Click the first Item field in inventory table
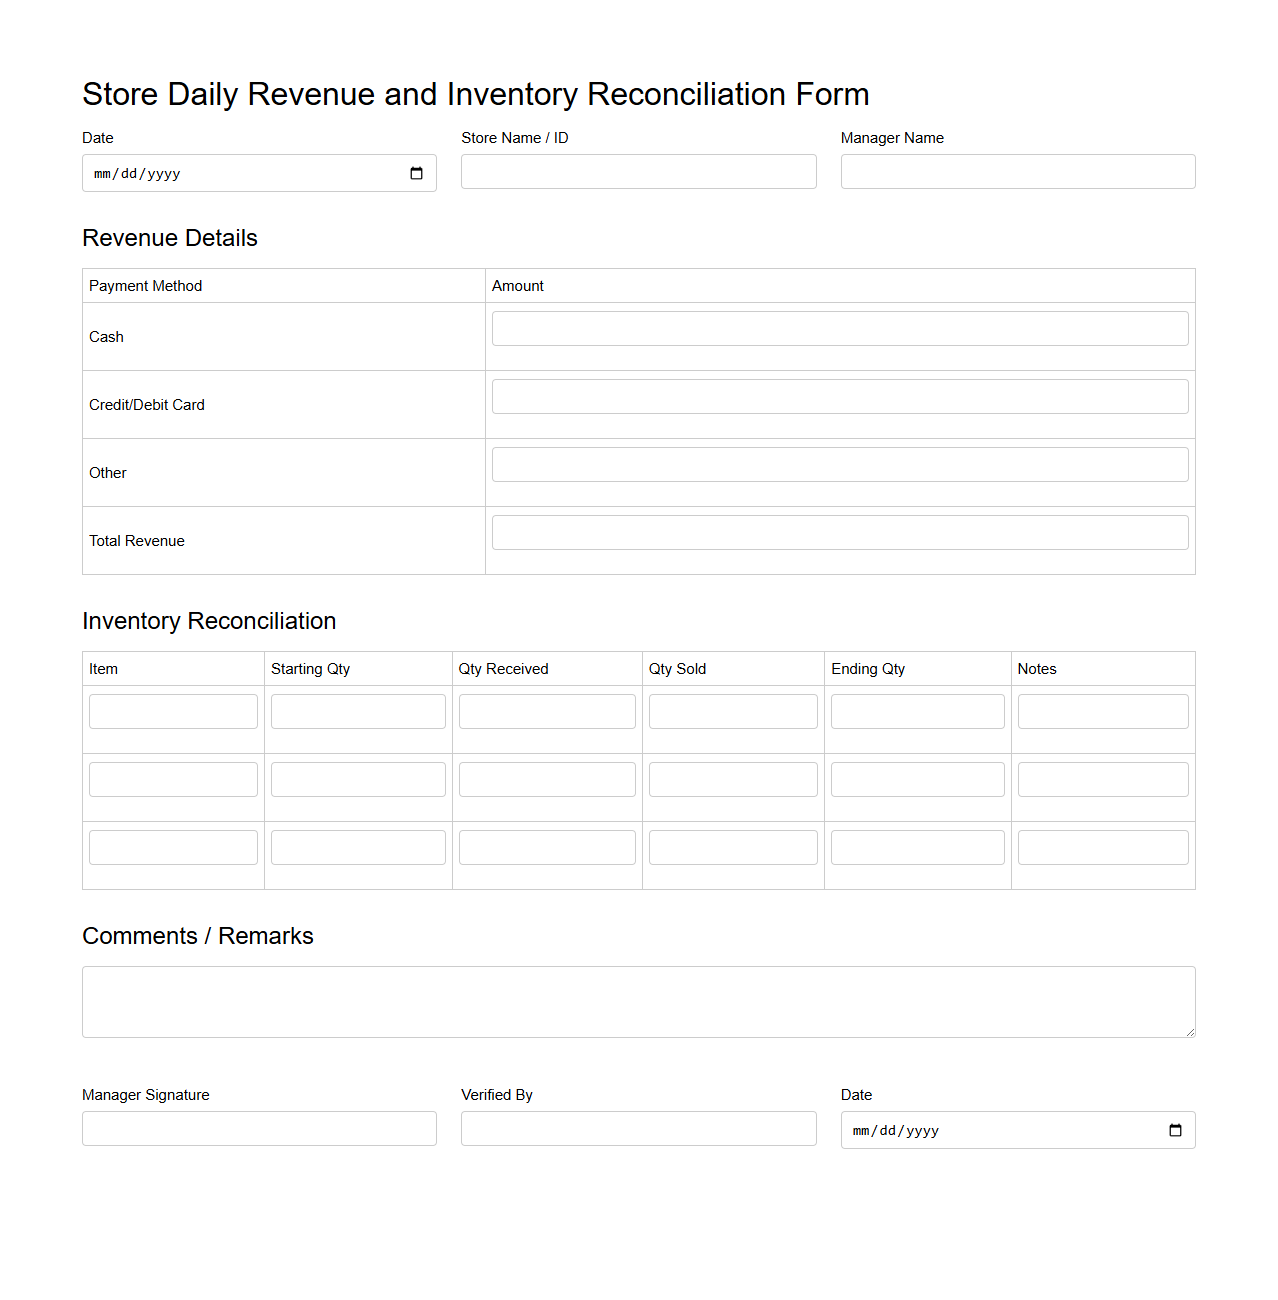Image resolution: width=1278 pixels, height=1300 pixels. [173, 711]
